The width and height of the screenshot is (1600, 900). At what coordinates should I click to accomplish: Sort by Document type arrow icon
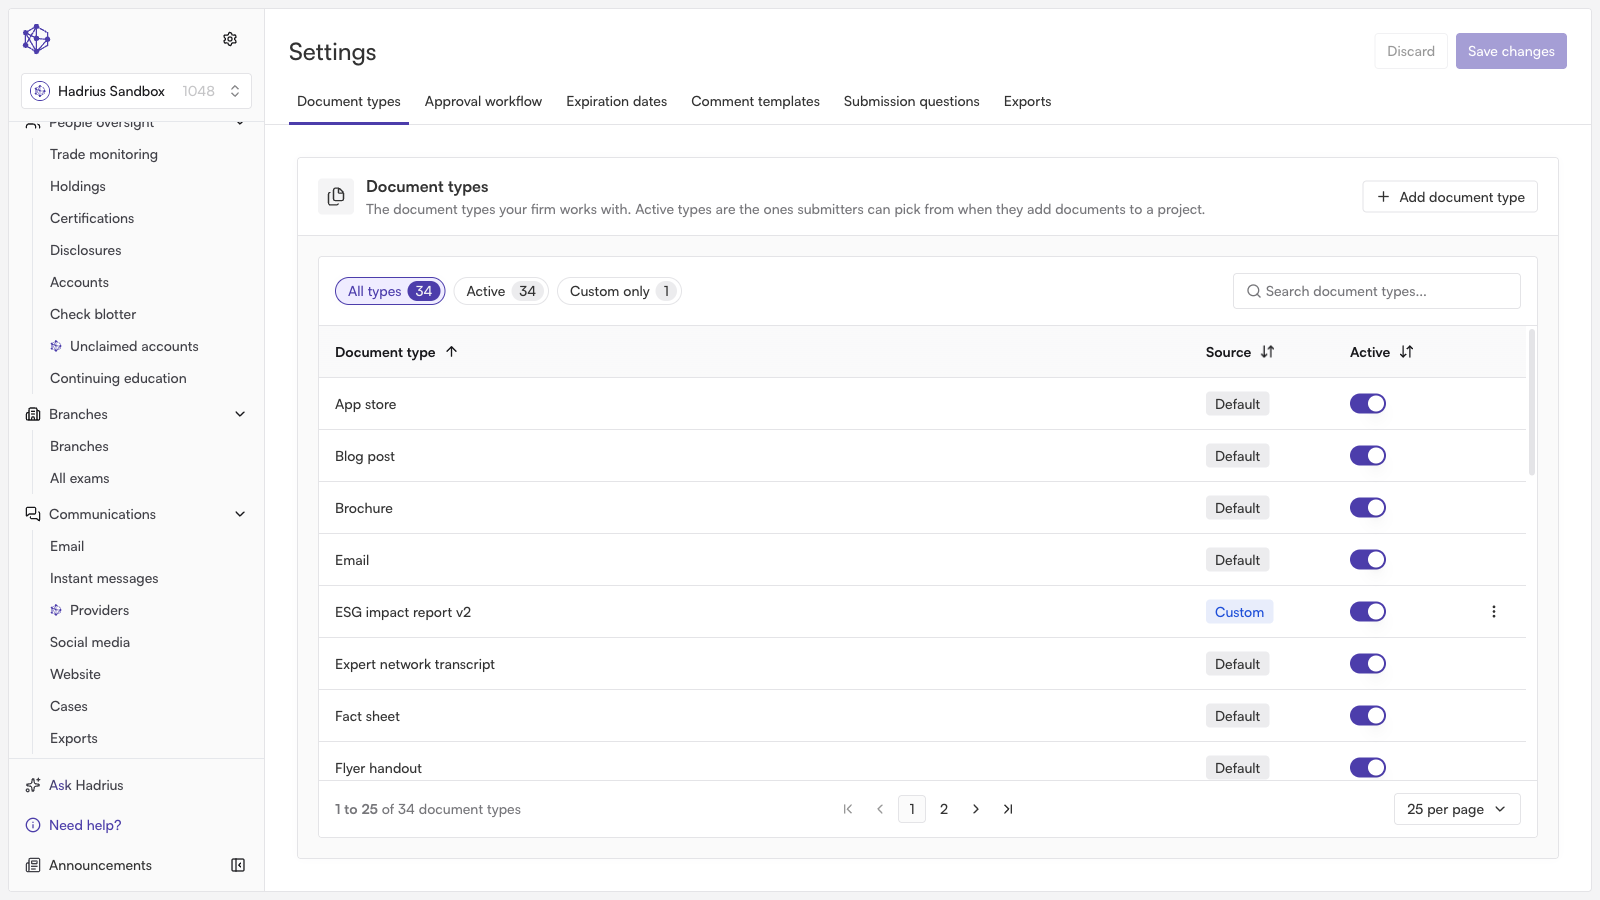pos(451,352)
